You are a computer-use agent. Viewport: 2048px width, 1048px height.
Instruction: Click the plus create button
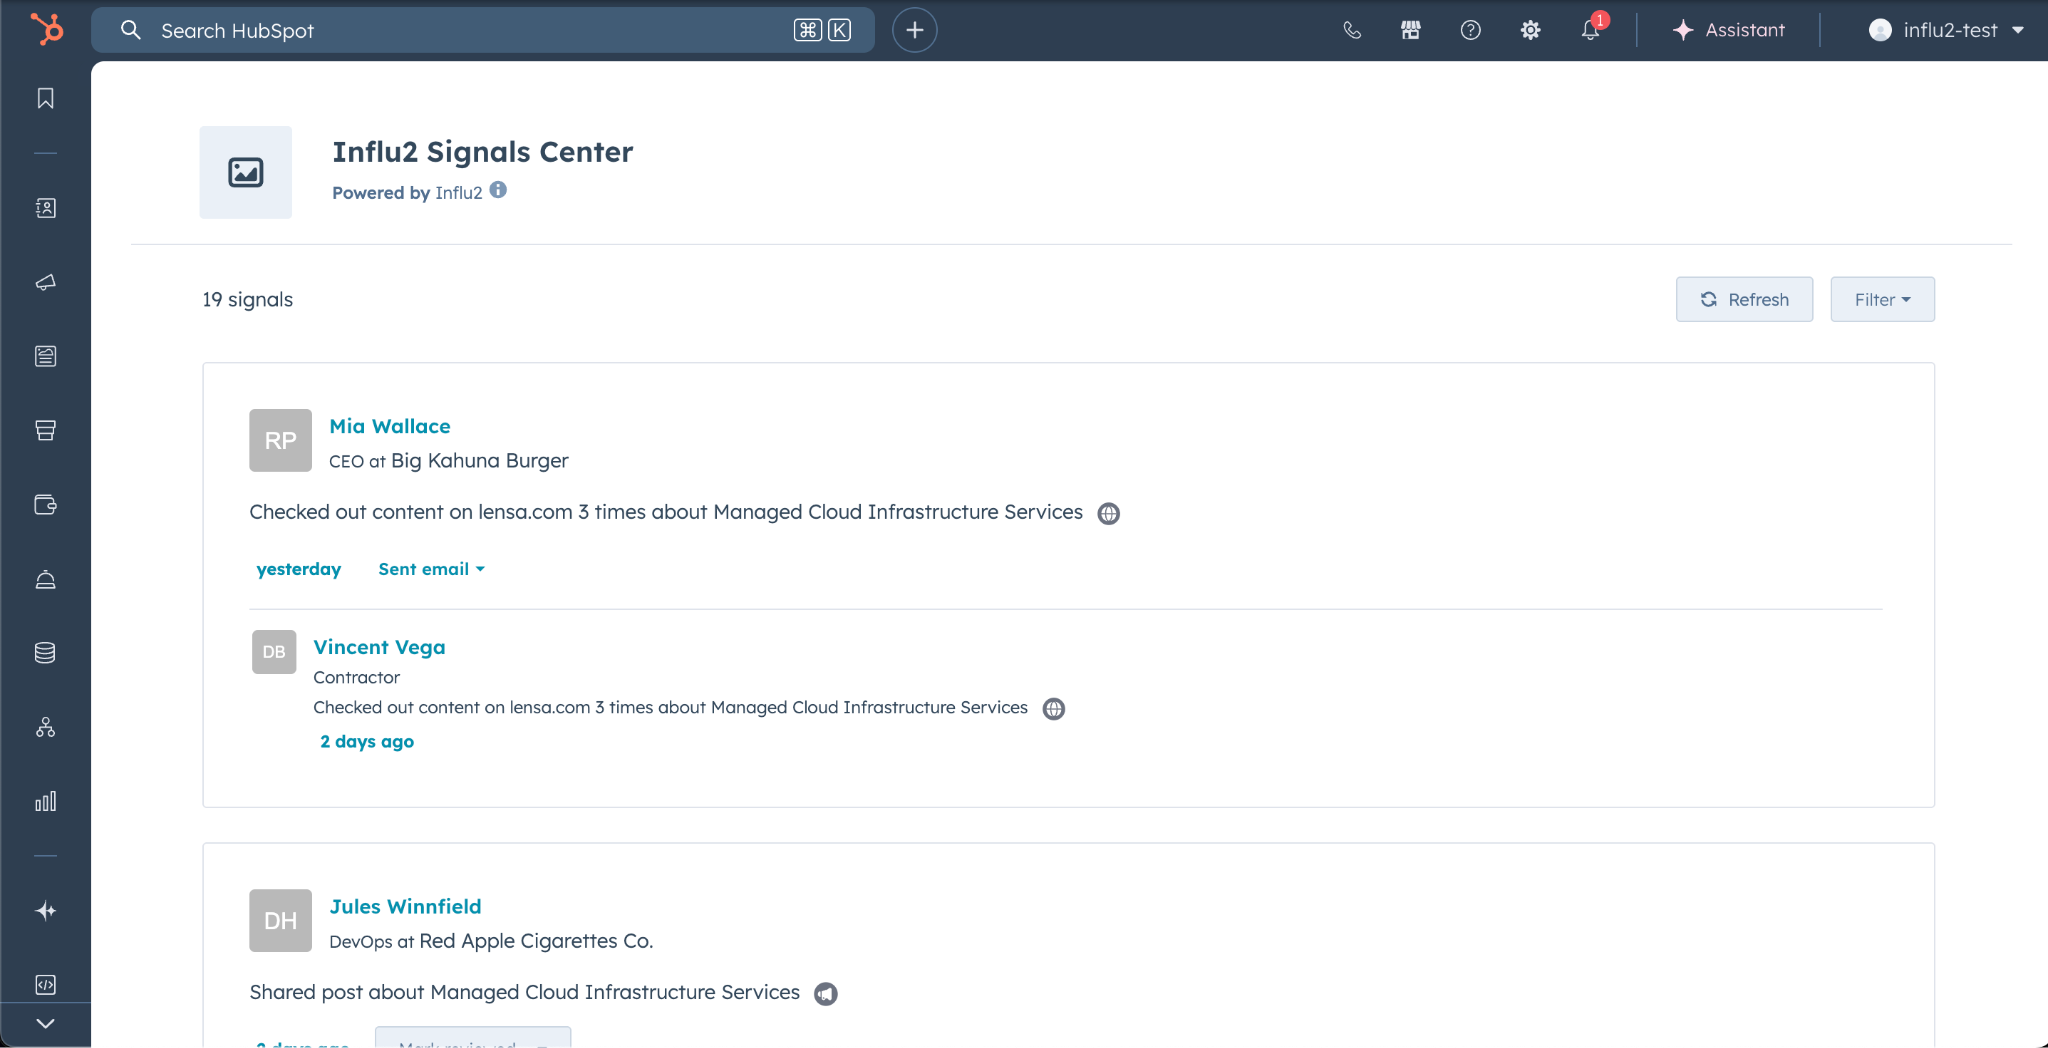tap(914, 30)
